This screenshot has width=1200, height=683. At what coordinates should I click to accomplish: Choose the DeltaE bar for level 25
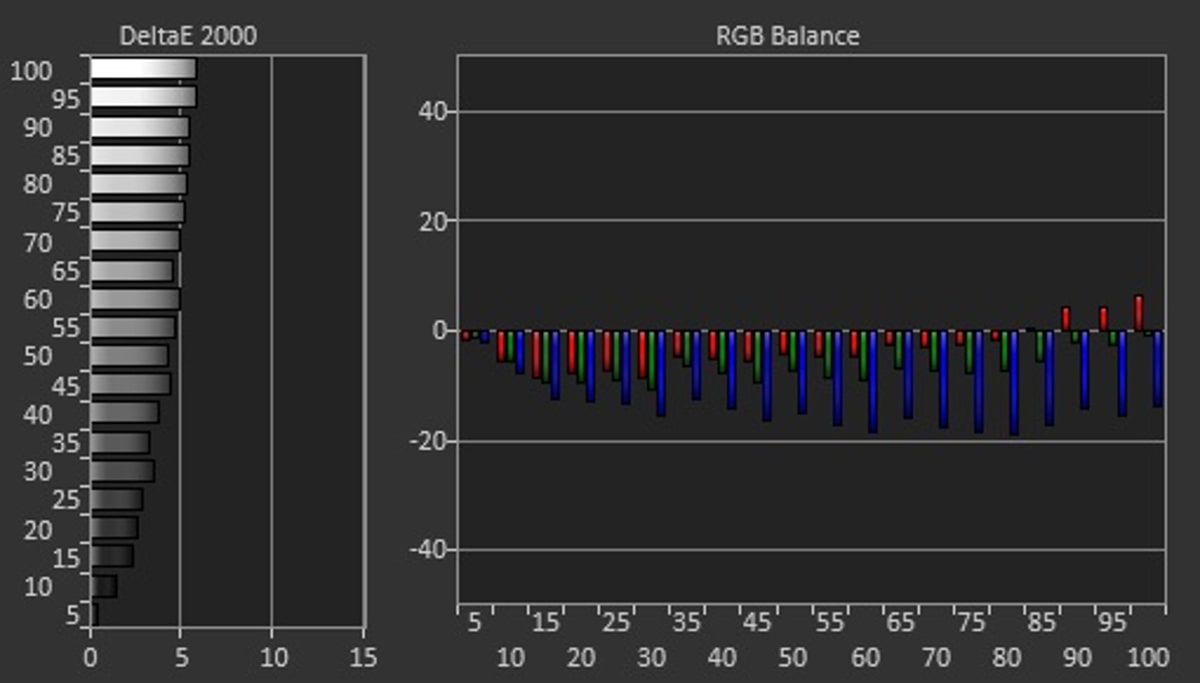tap(117, 499)
